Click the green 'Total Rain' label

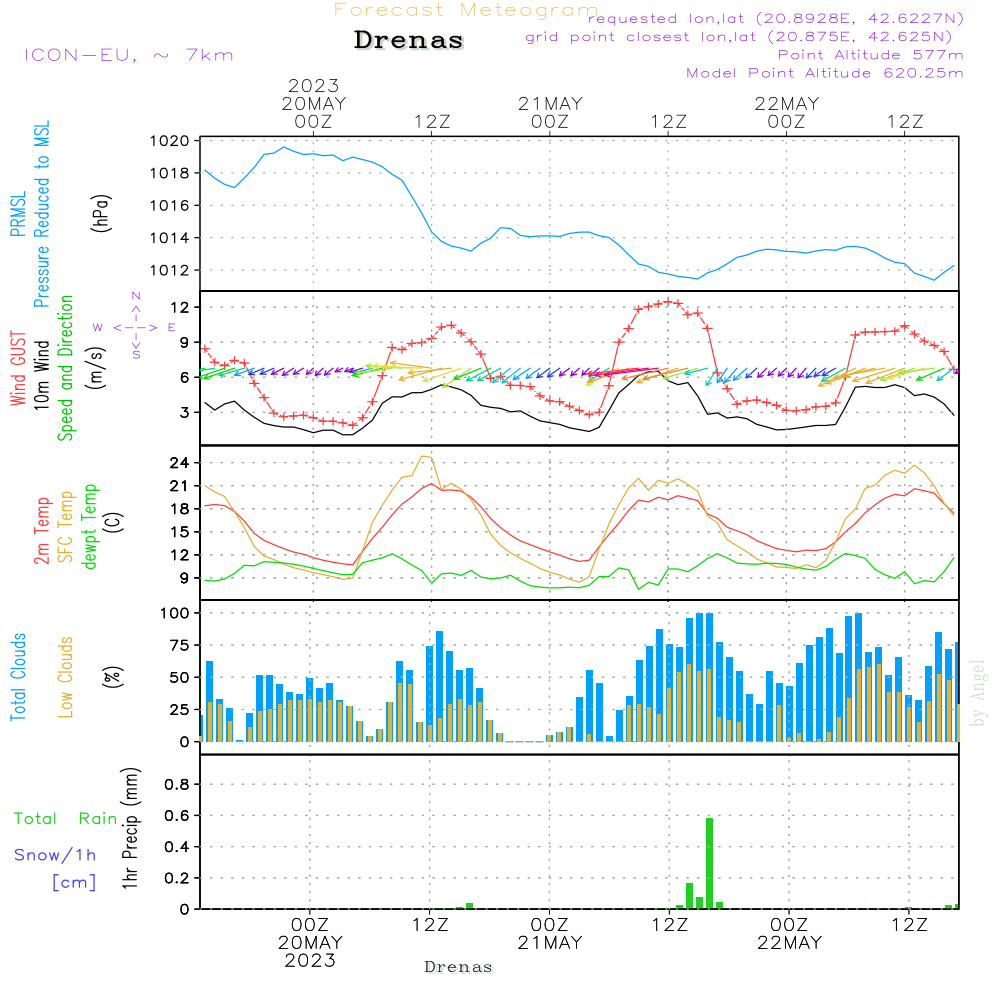[x=66, y=818]
